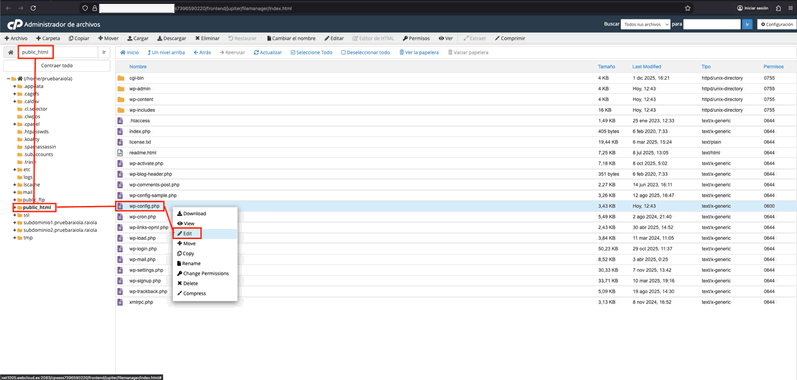
Task: Click the wp-content folder icon
Action: [x=120, y=99]
